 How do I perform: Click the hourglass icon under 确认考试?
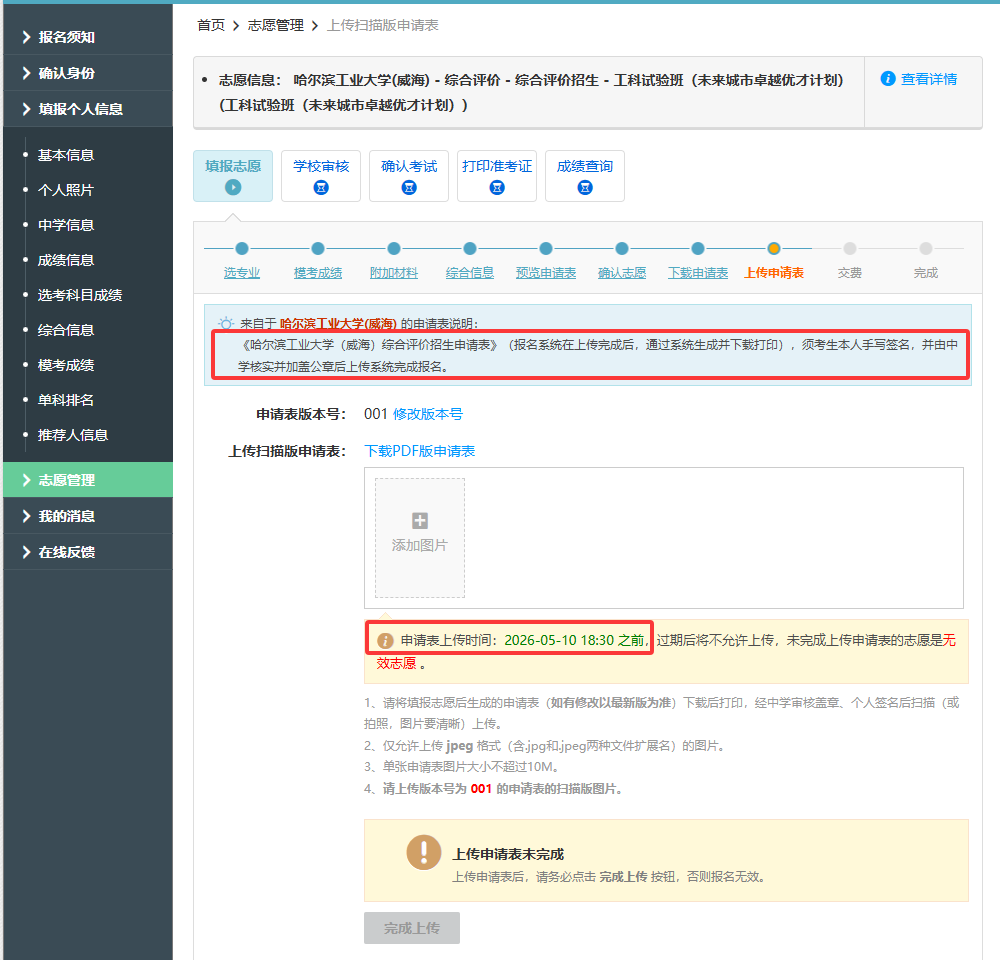(x=409, y=188)
